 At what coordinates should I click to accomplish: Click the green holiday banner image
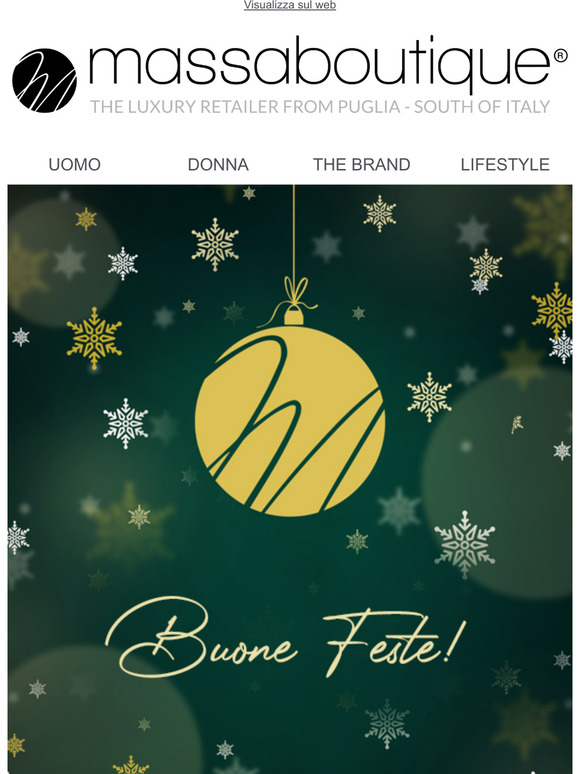click(x=290, y=479)
